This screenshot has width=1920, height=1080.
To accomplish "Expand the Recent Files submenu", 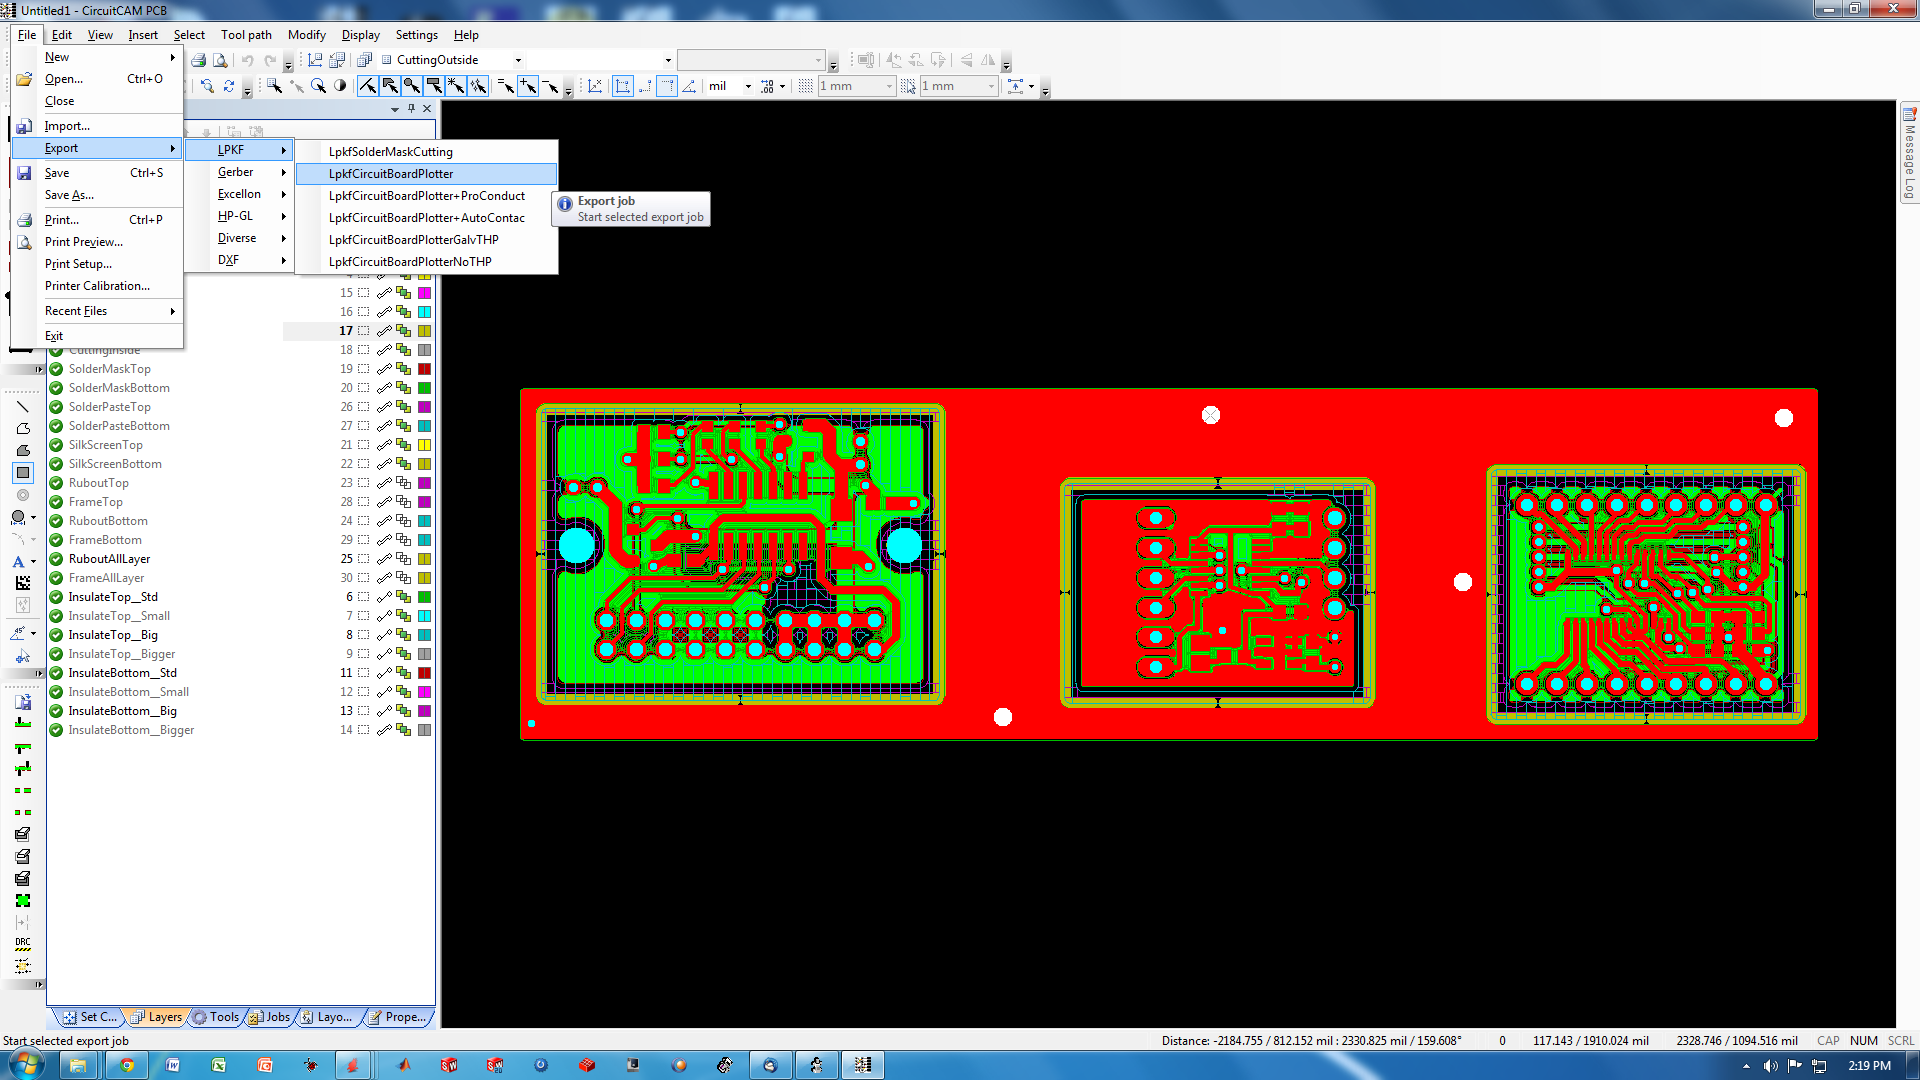I will click(97, 311).
